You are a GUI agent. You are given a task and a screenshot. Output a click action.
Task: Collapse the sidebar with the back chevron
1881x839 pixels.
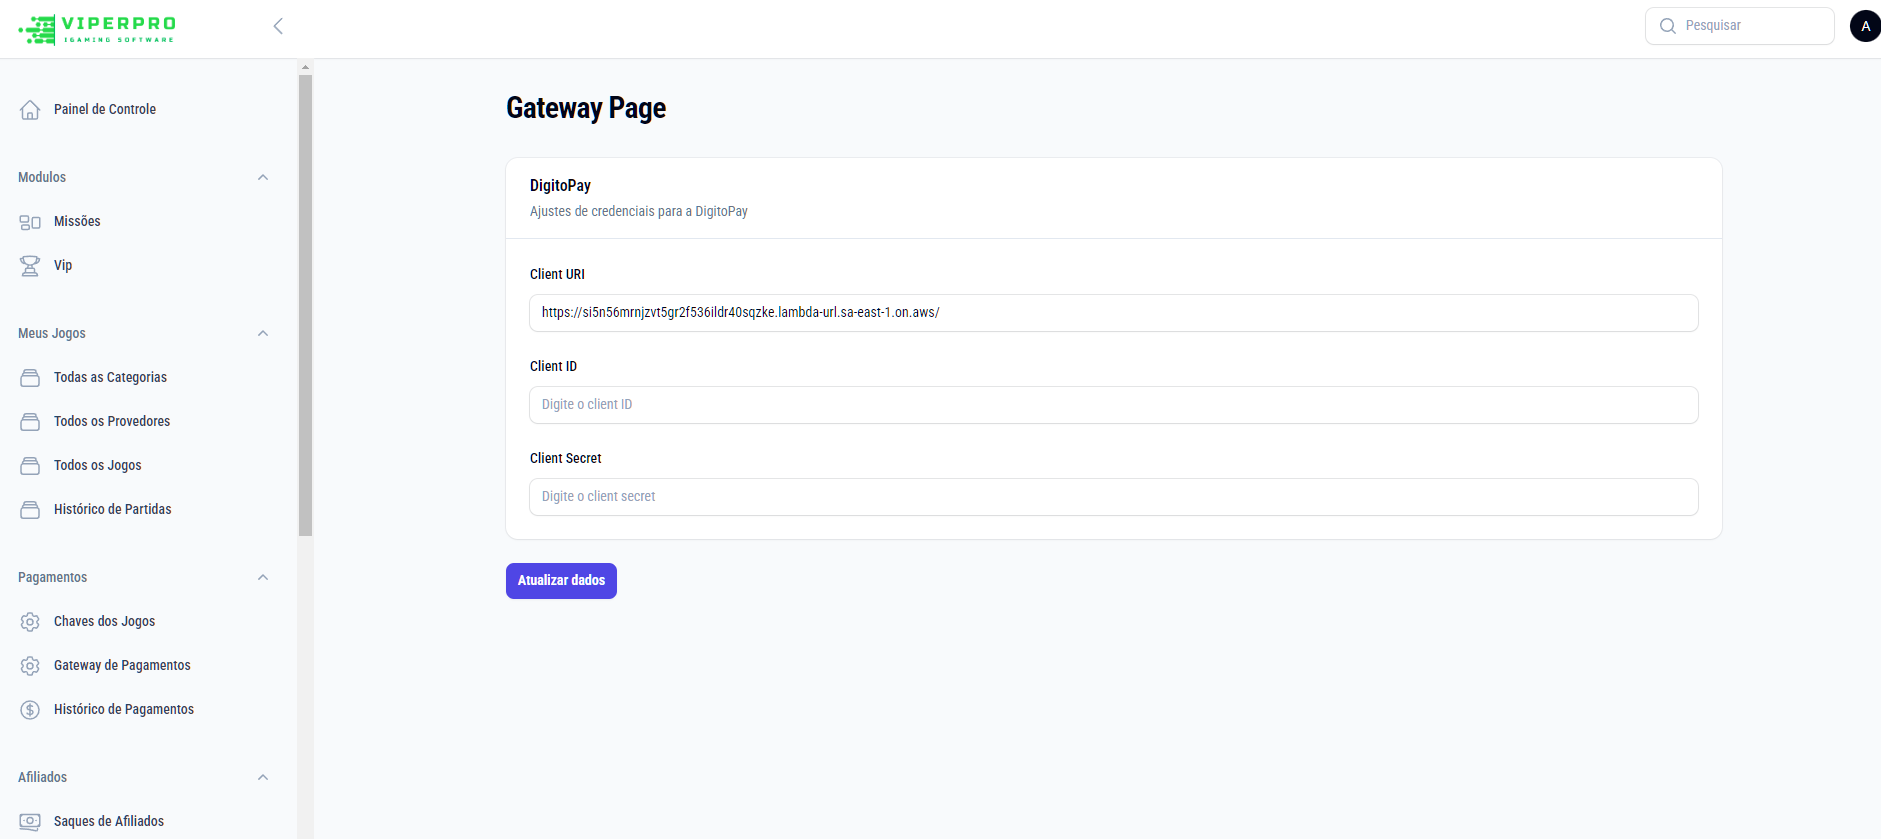point(278,26)
